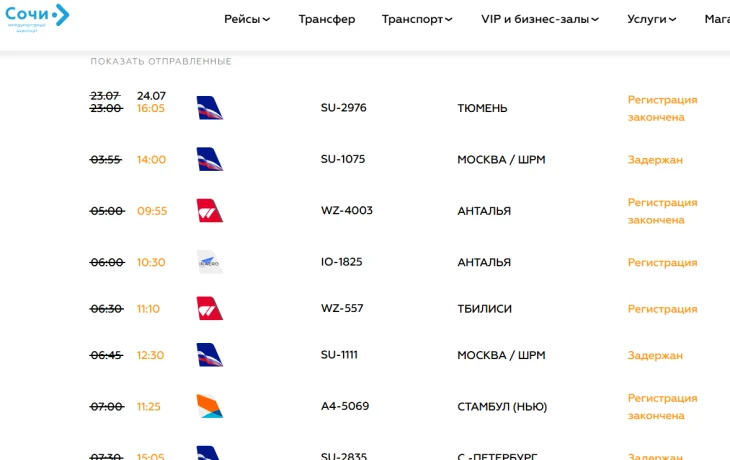Open VIP и бизнес-залы dropdown

point(540,19)
